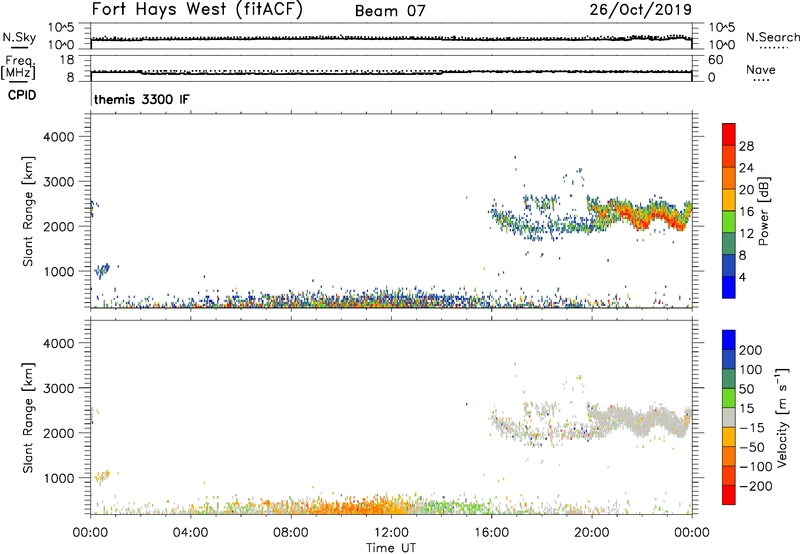Viewport: 800px width, 554px height.
Task: Click the '200' velocity colorbar value
Action: [751, 350]
